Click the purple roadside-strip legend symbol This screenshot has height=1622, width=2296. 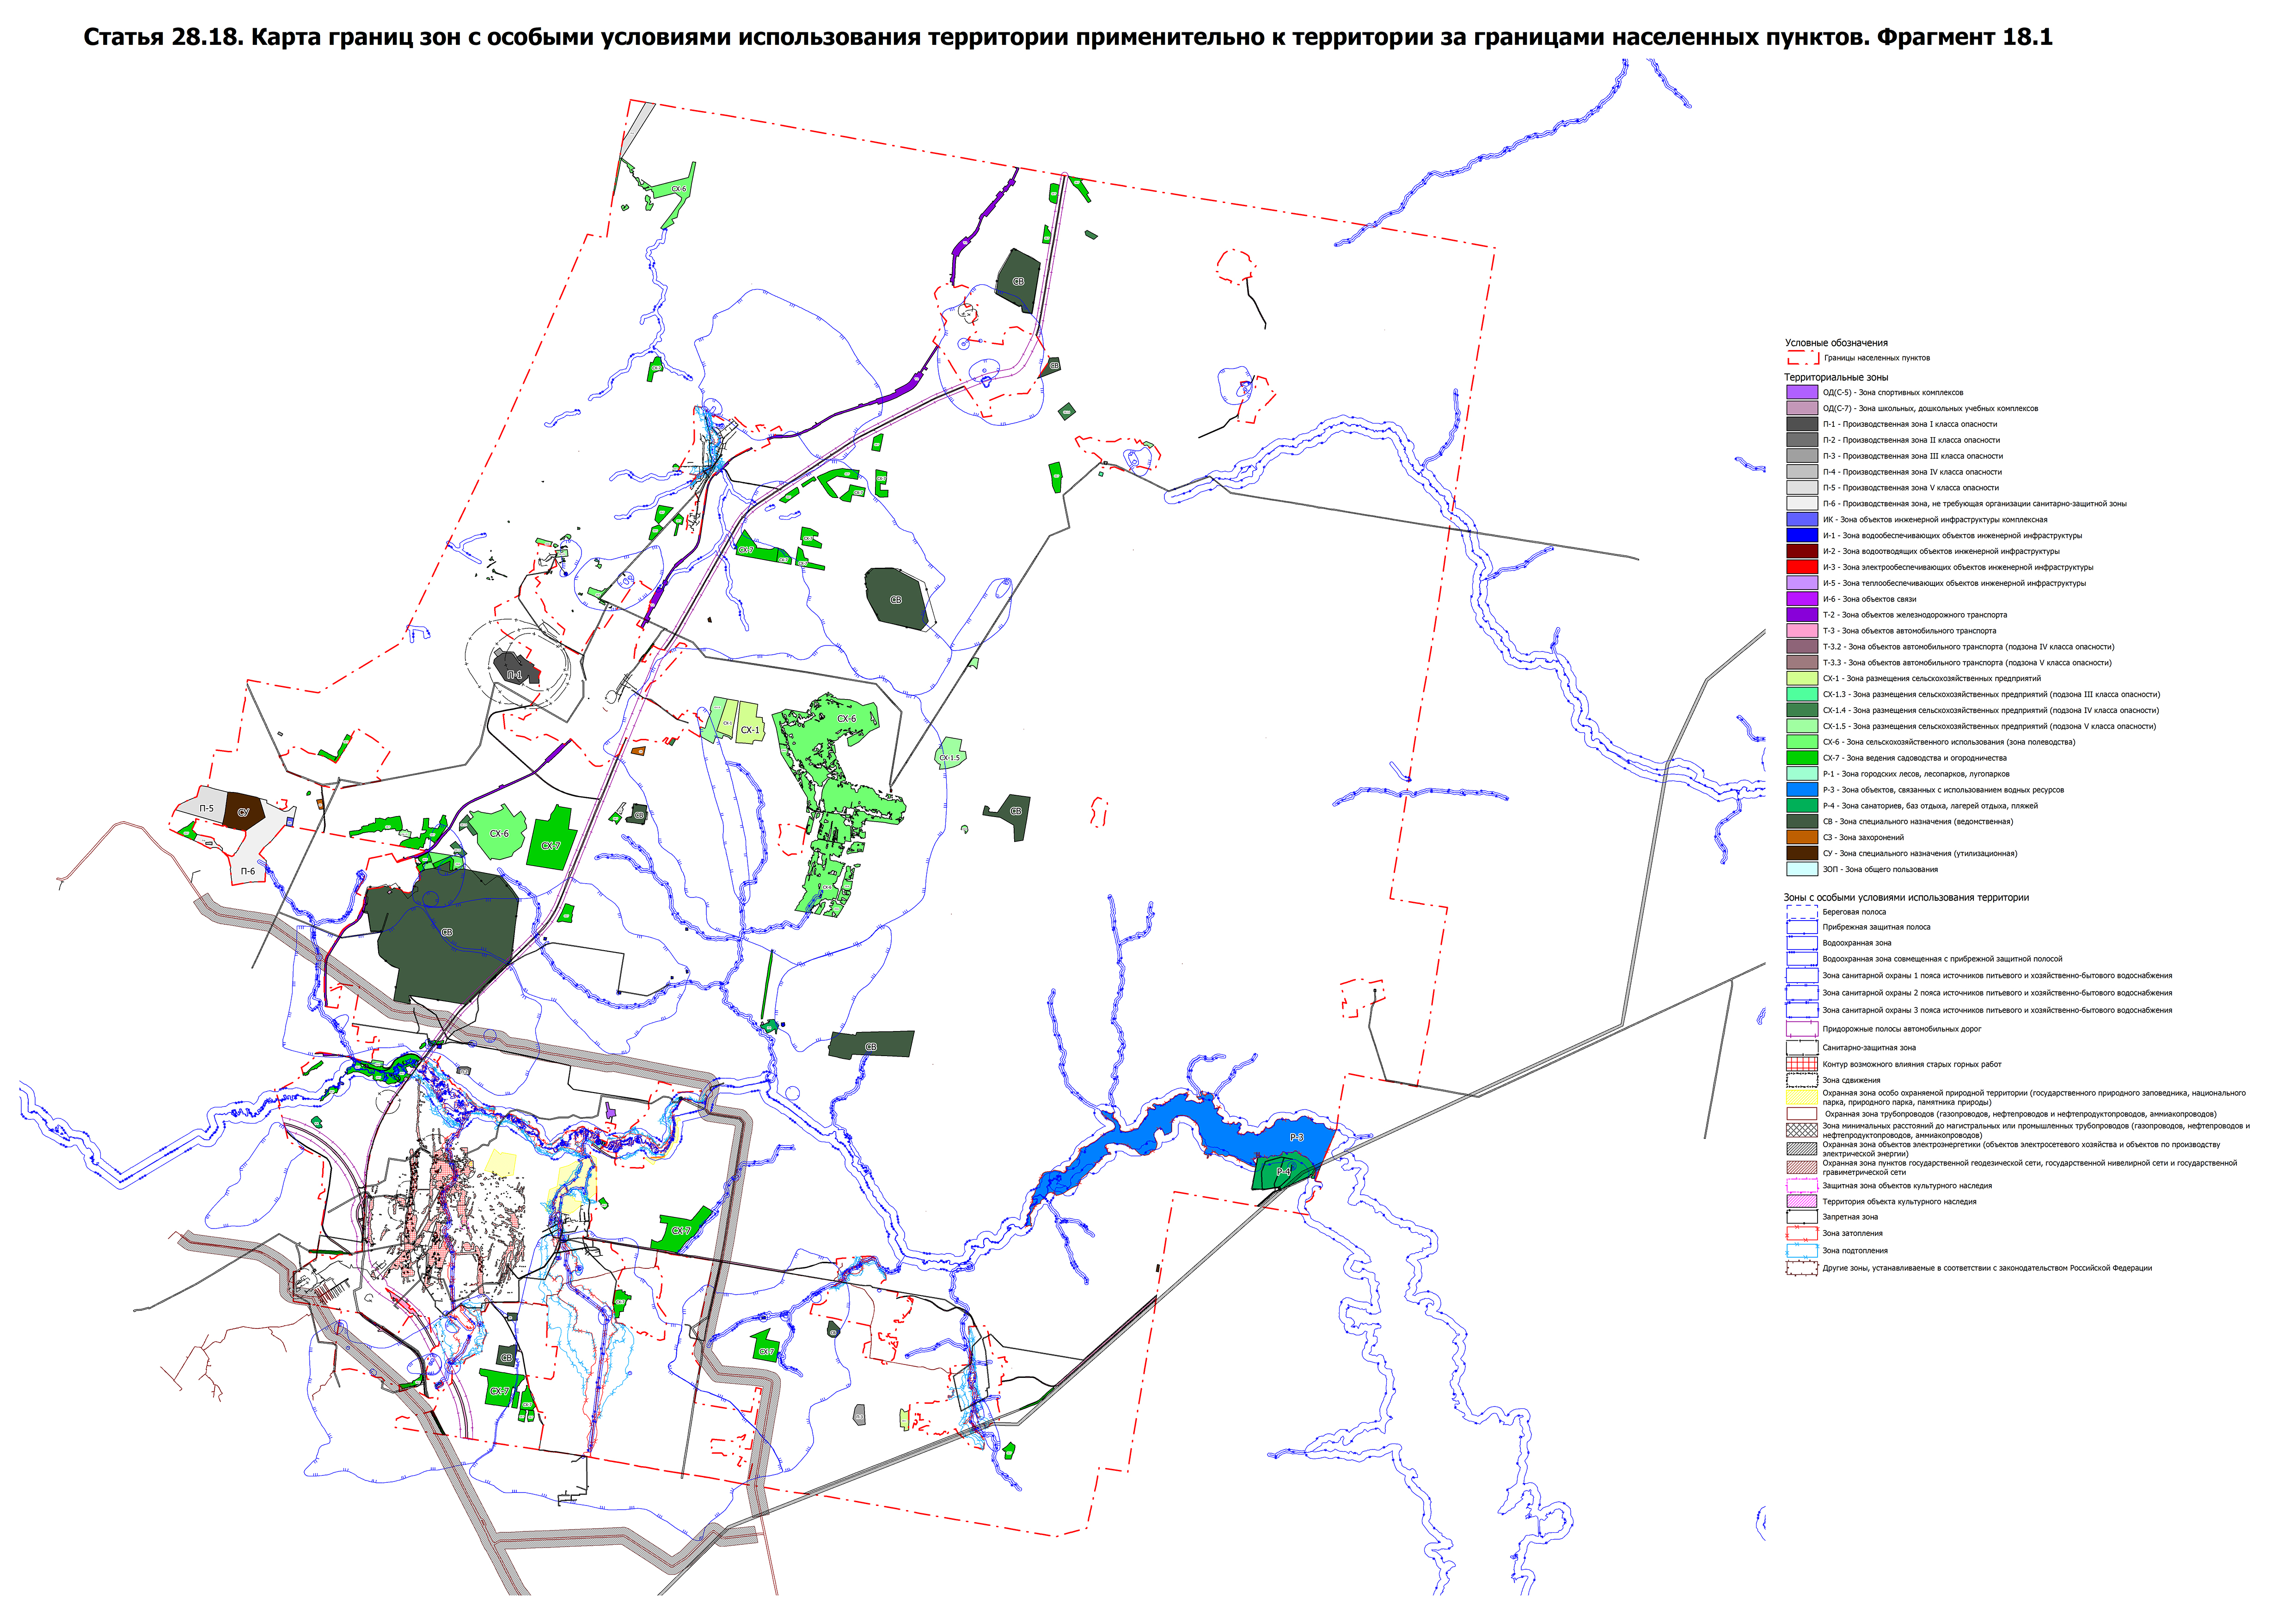pos(1801,1028)
